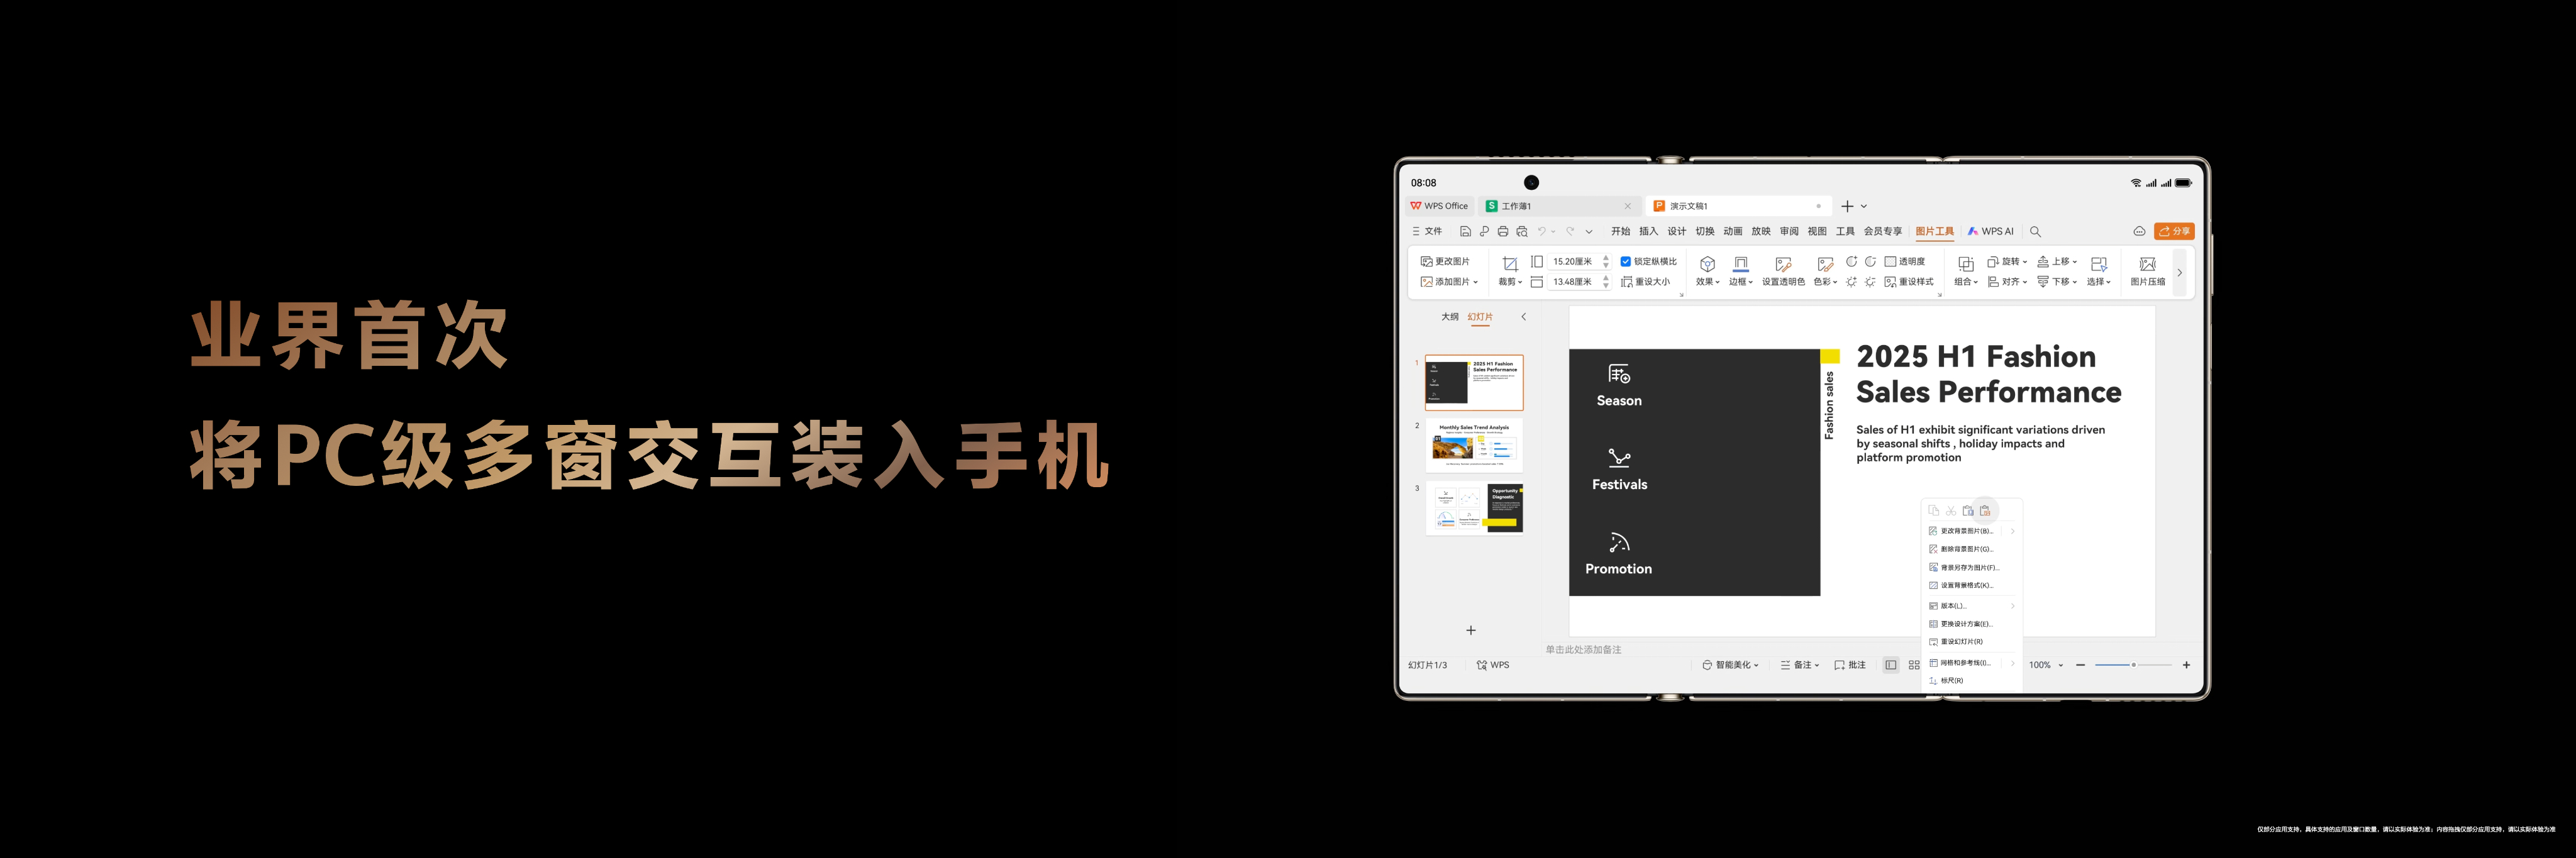Click the zoom in plus icon
Screen dimensions: 2576x858
click(x=2186, y=665)
